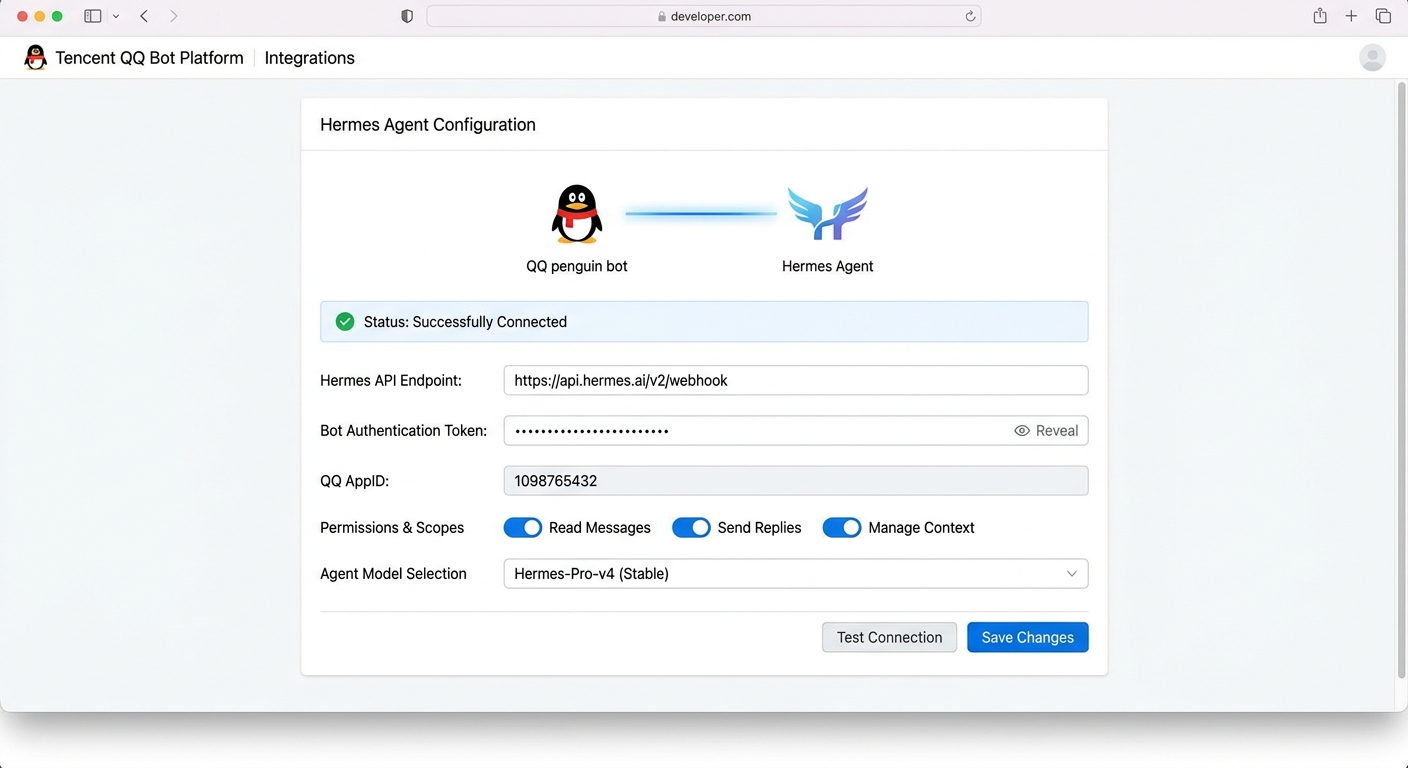This screenshot has height=768, width=1408.
Task: Close the window with the red button
Action: pos(23,16)
